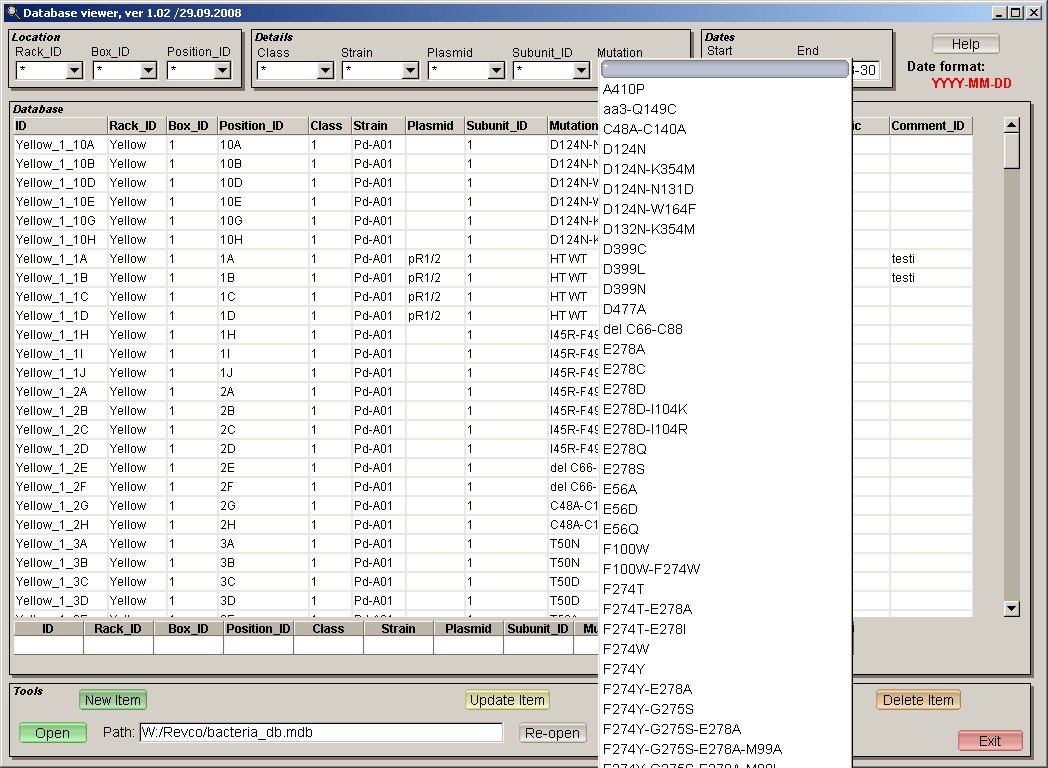Image resolution: width=1048 pixels, height=768 pixels.
Task: Open the Rack_ID filter dropdown
Action: pos(74,70)
